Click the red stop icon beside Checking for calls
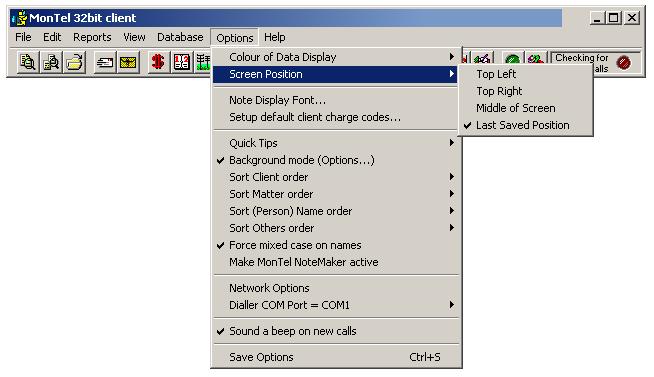 point(624,63)
